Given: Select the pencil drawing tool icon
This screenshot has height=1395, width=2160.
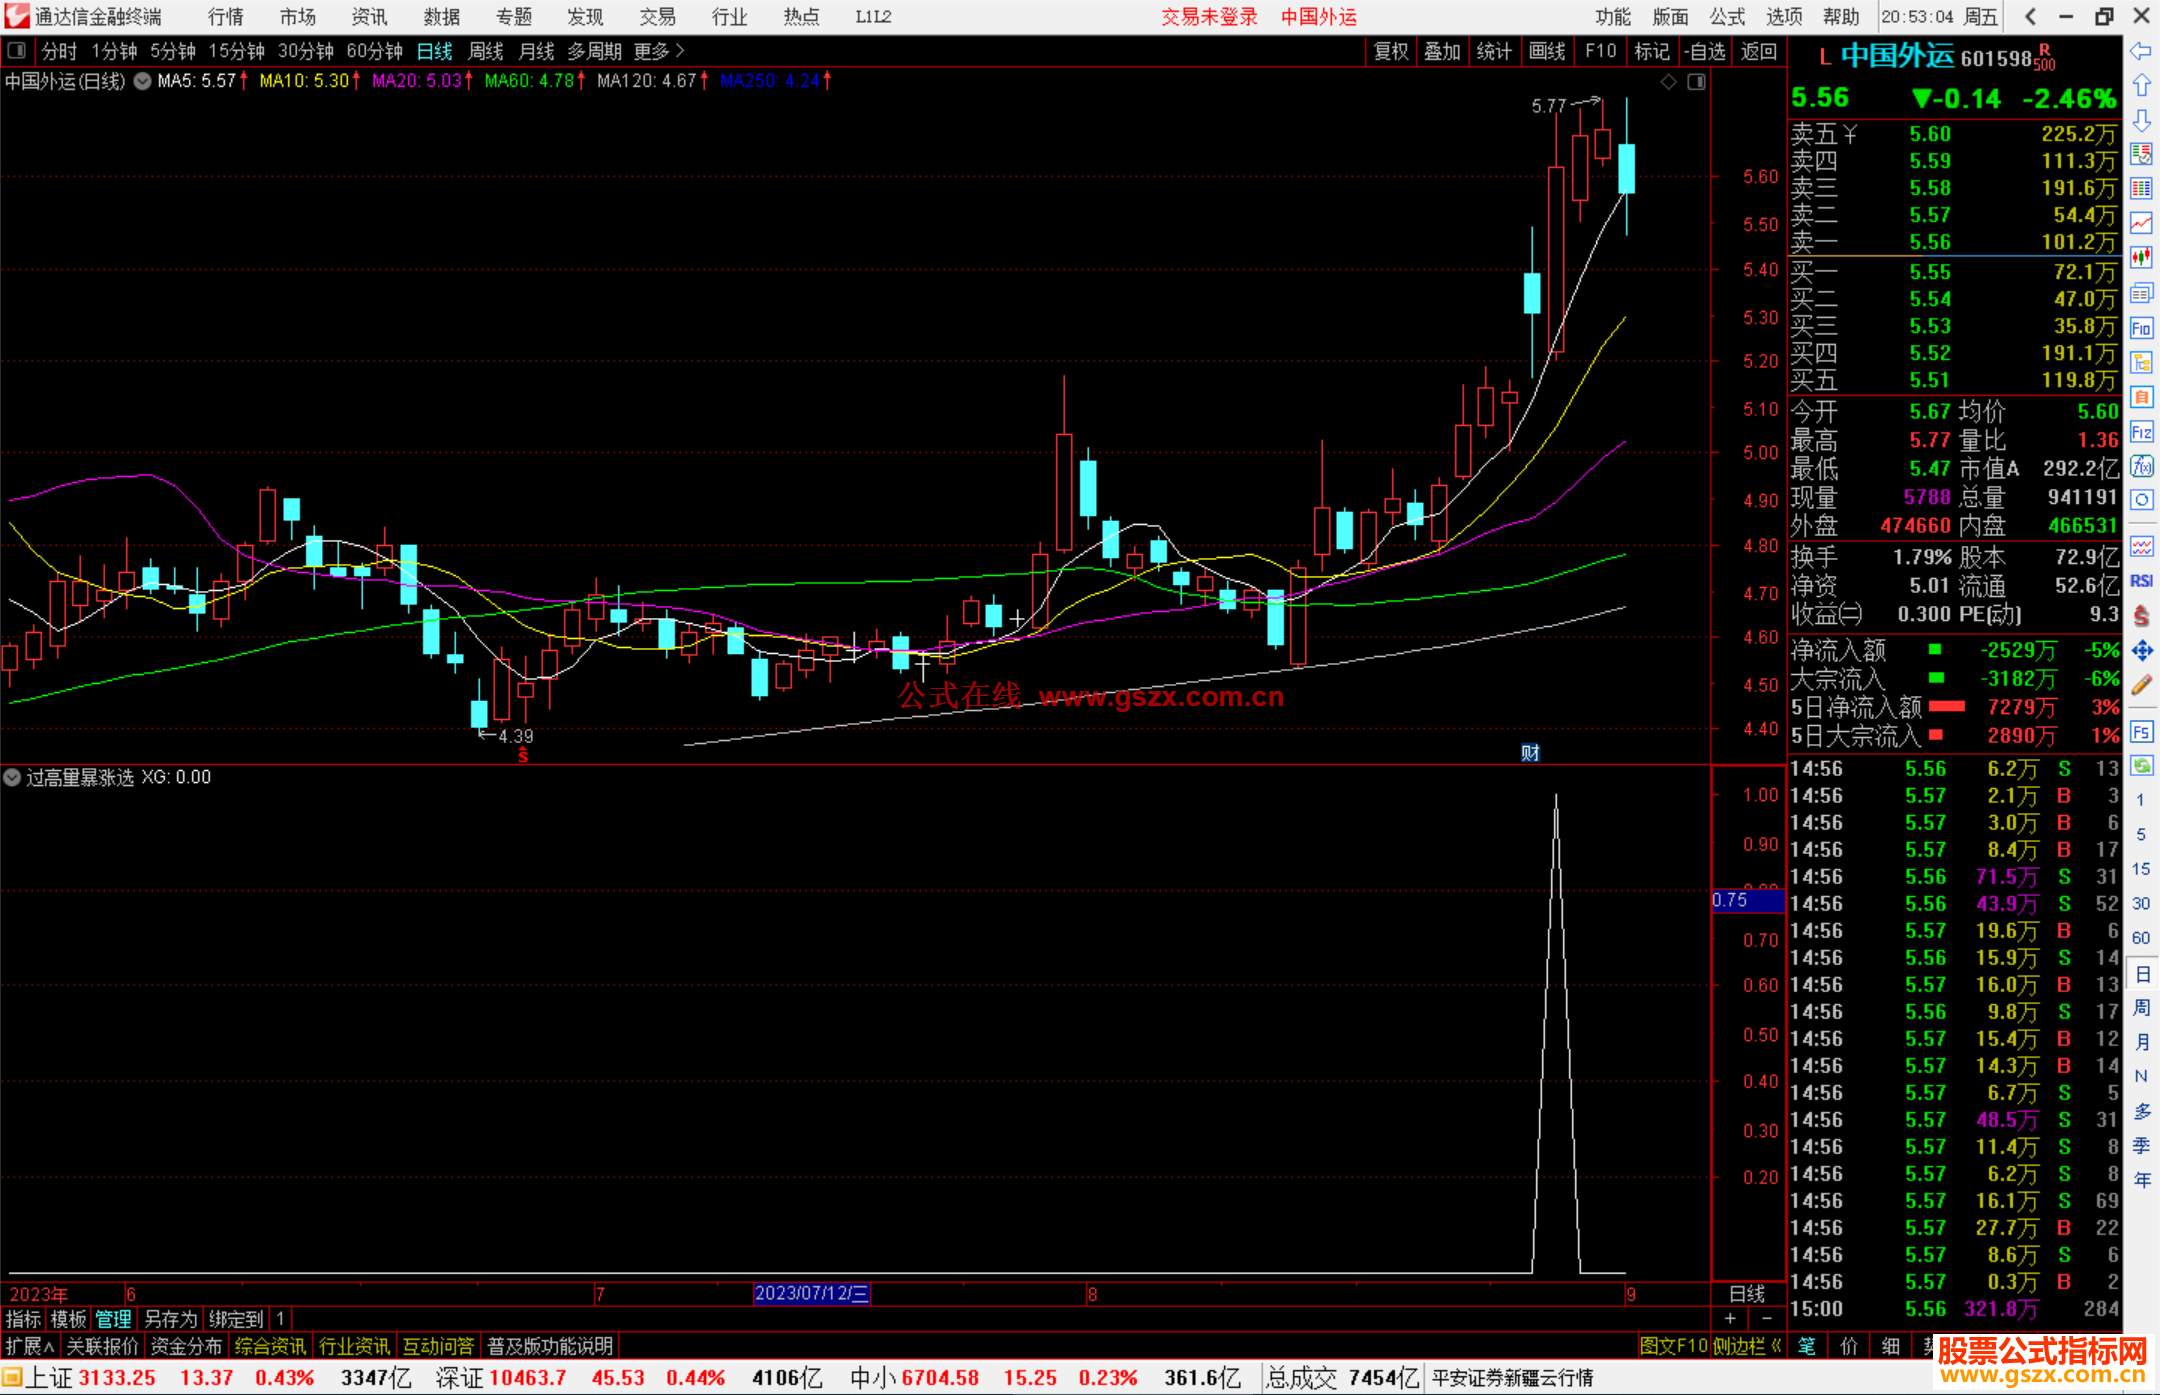Looking at the screenshot, I should (2141, 685).
